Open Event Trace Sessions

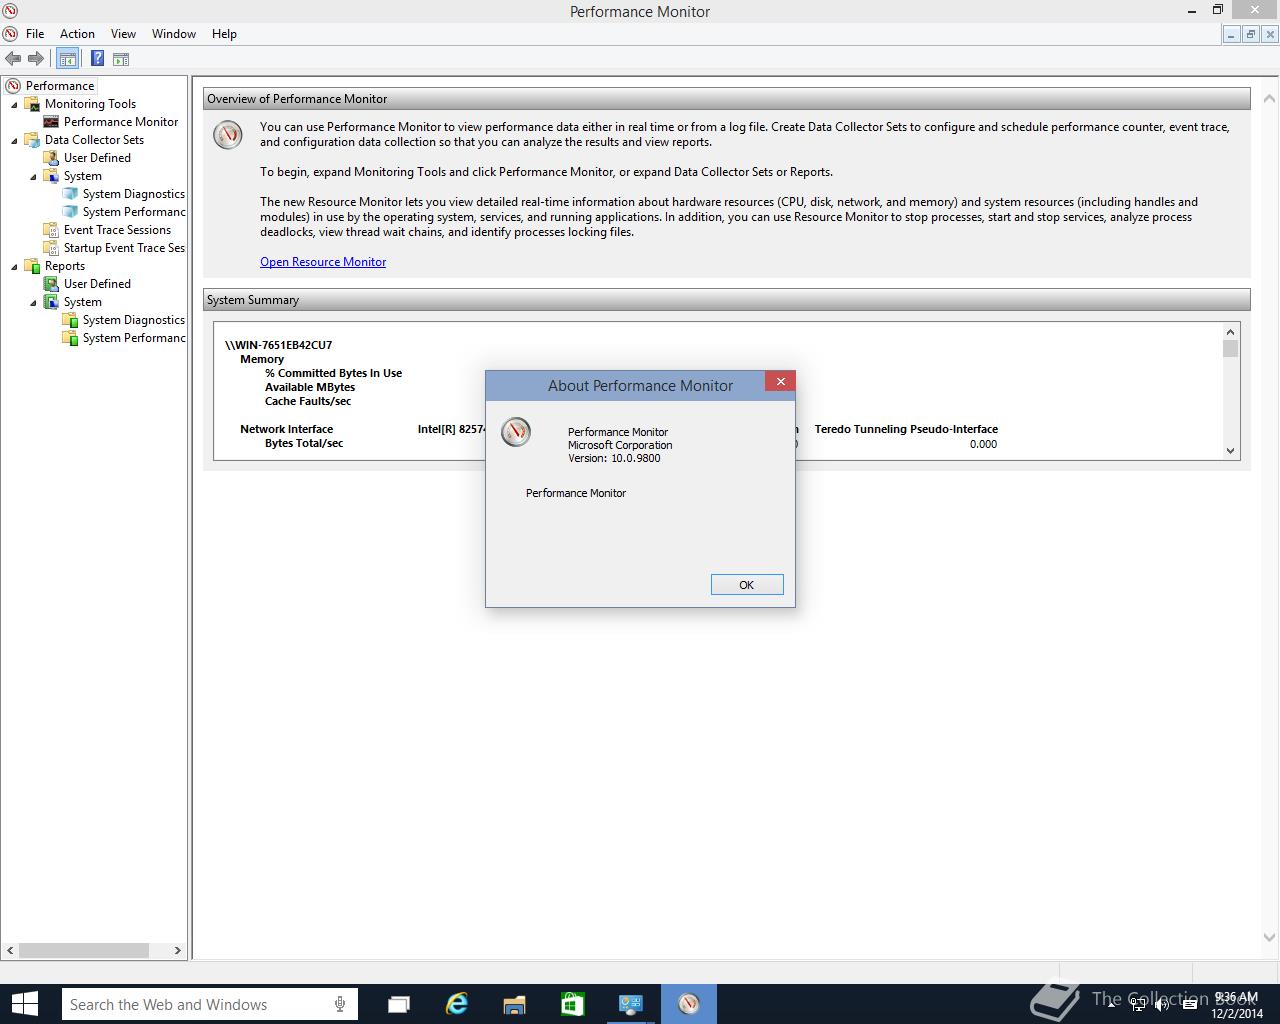(117, 230)
